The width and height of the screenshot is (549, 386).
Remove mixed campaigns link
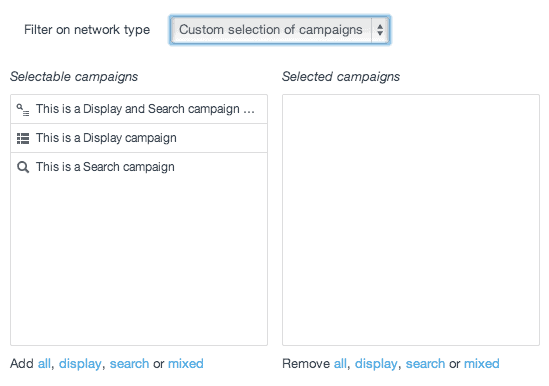[x=482, y=364]
